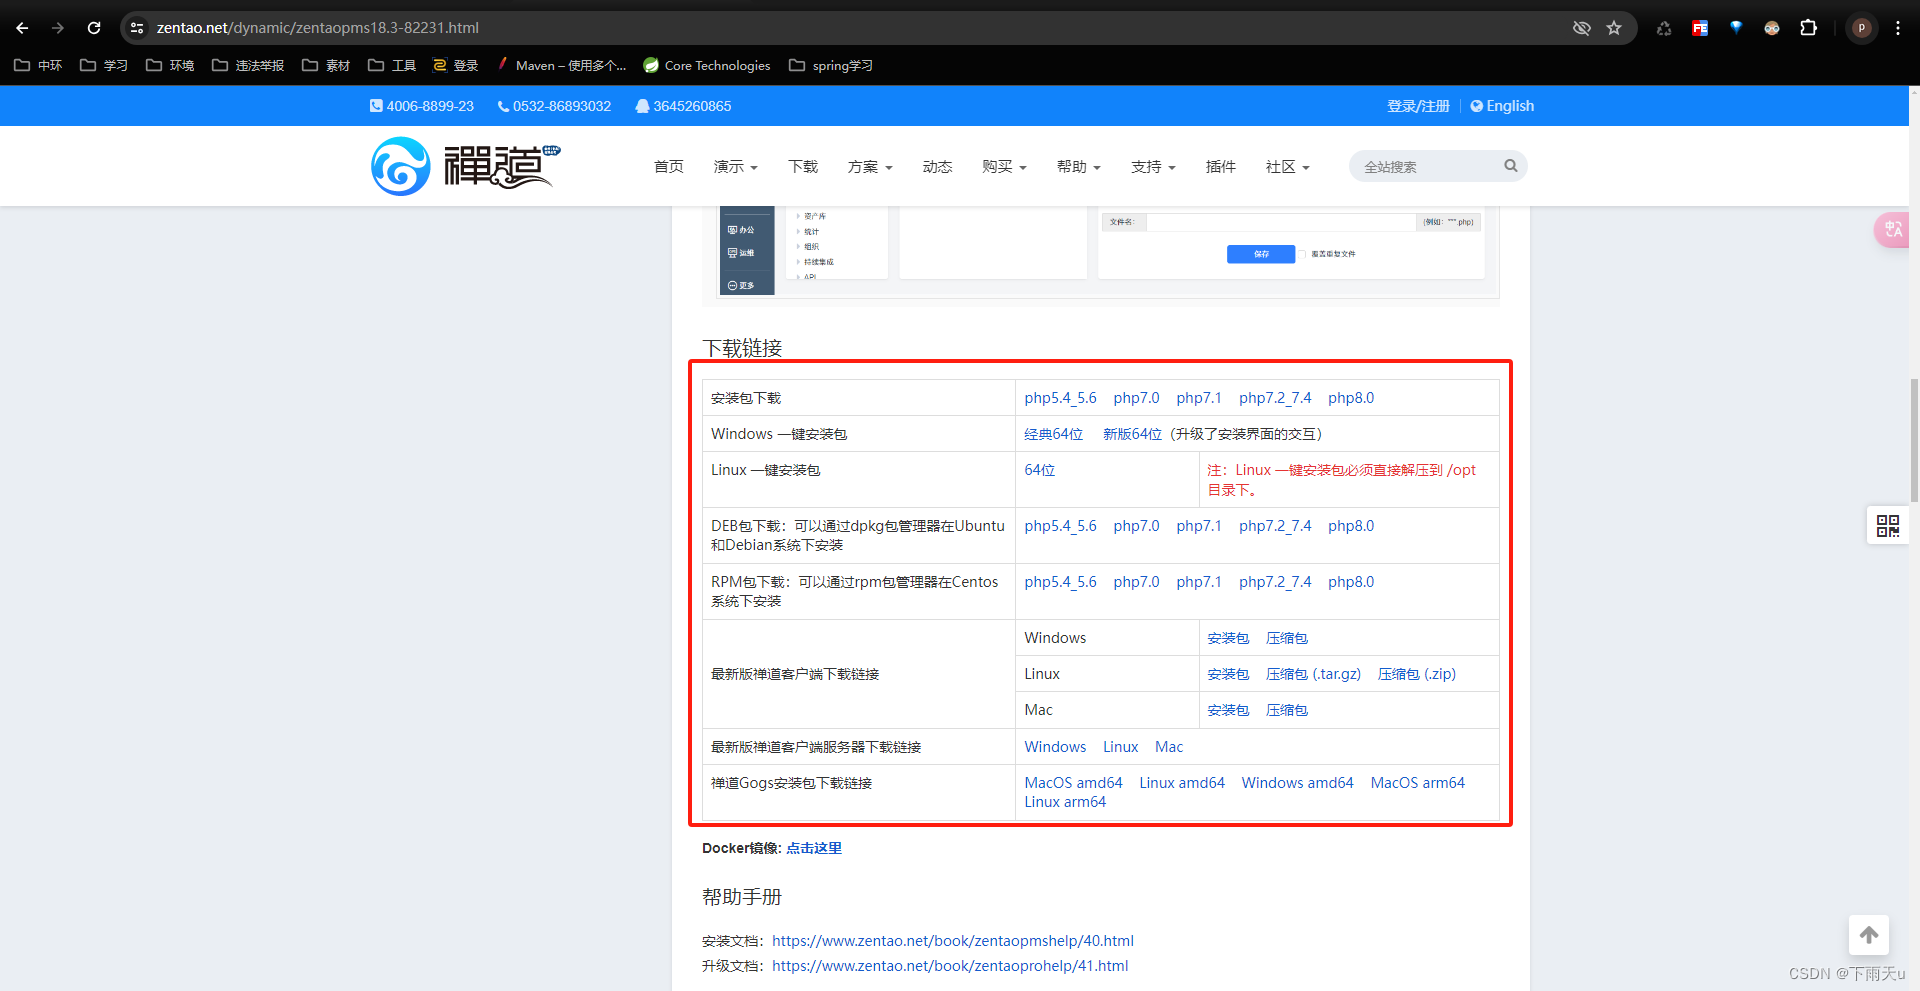The image size is (1920, 991).
Task: Open the 首页 nav item
Action: click(668, 167)
